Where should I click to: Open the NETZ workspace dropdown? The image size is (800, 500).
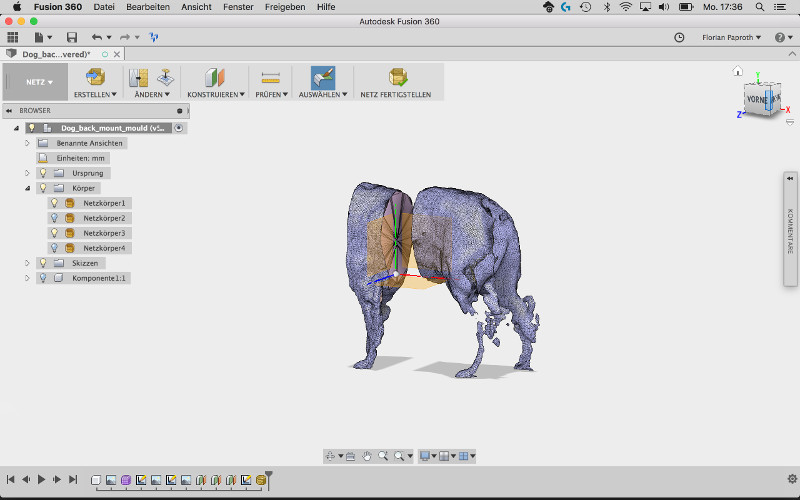click(40, 82)
